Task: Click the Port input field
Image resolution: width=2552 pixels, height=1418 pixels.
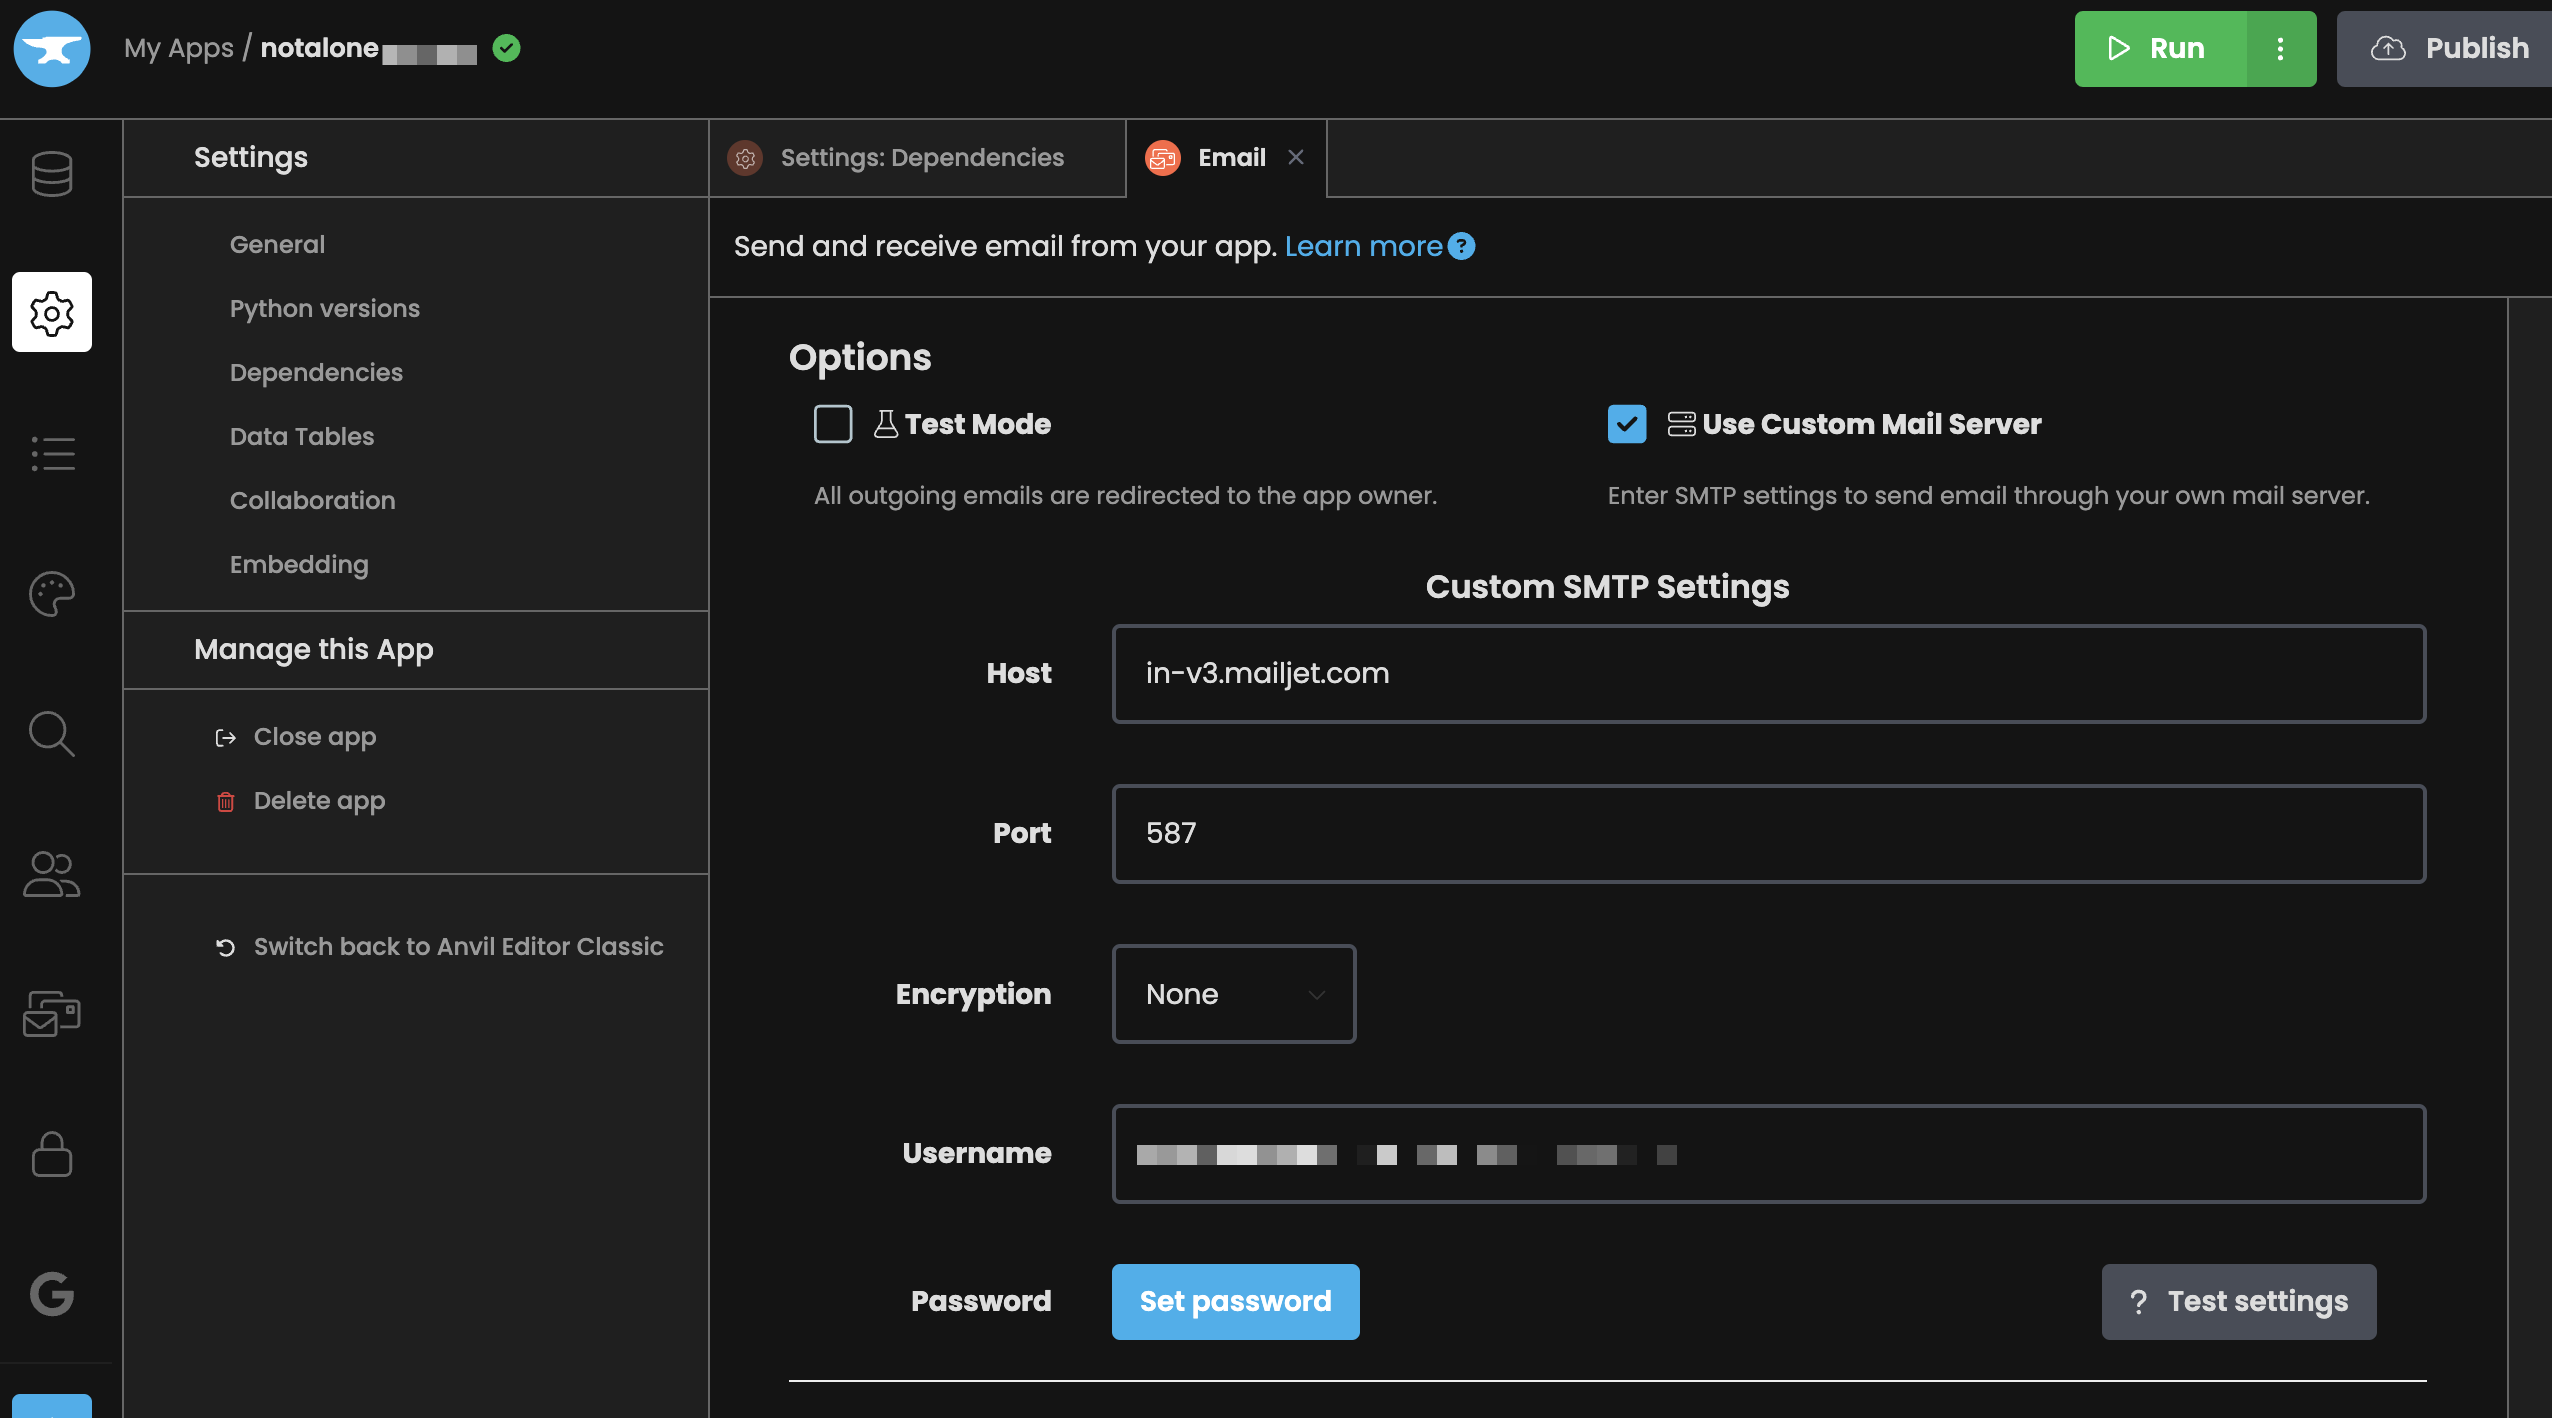Action: (x=1769, y=834)
